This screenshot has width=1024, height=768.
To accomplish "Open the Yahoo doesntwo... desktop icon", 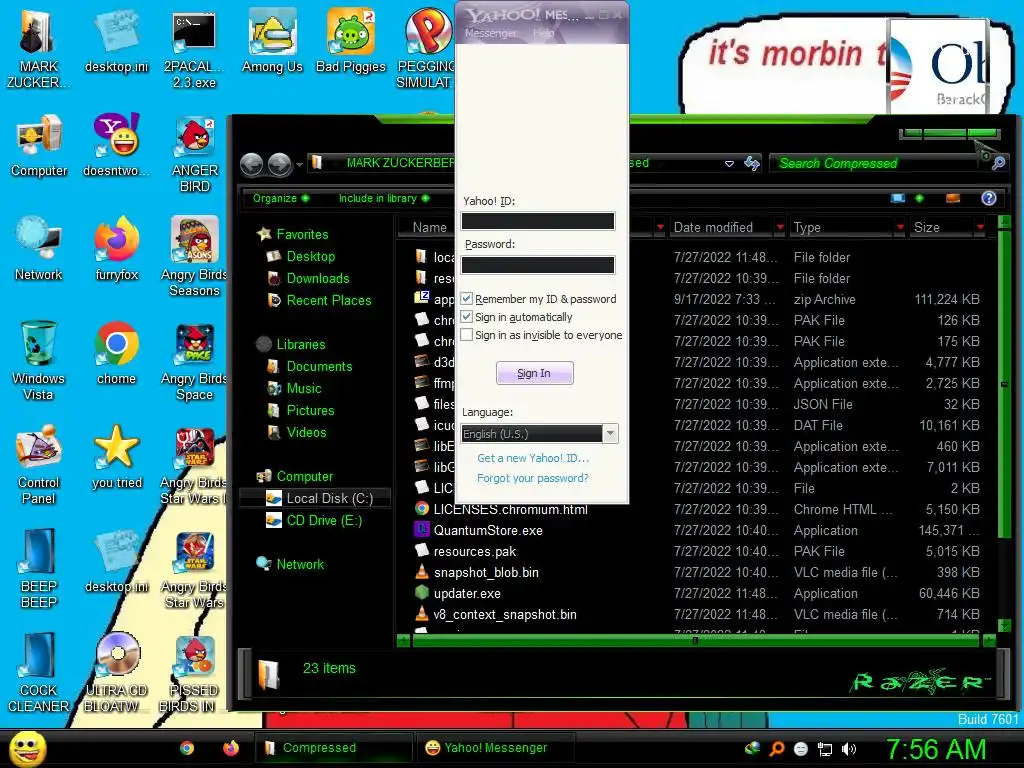I will (116, 145).
